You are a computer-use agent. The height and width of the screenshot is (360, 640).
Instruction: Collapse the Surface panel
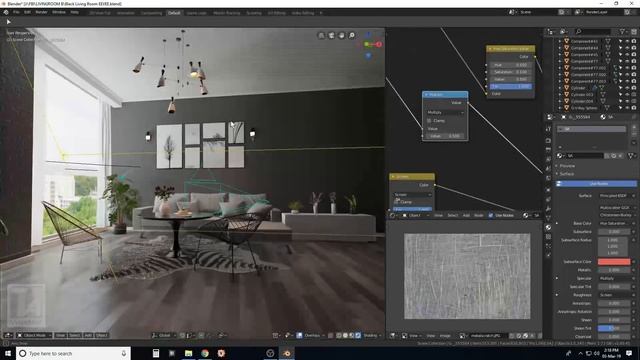click(567, 174)
